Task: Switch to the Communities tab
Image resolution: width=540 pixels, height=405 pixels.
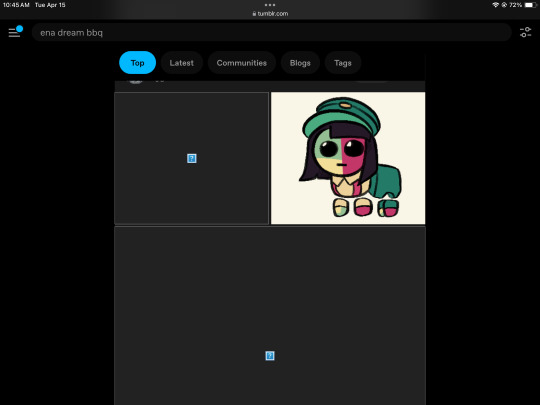Action: click(x=242, y=63)
